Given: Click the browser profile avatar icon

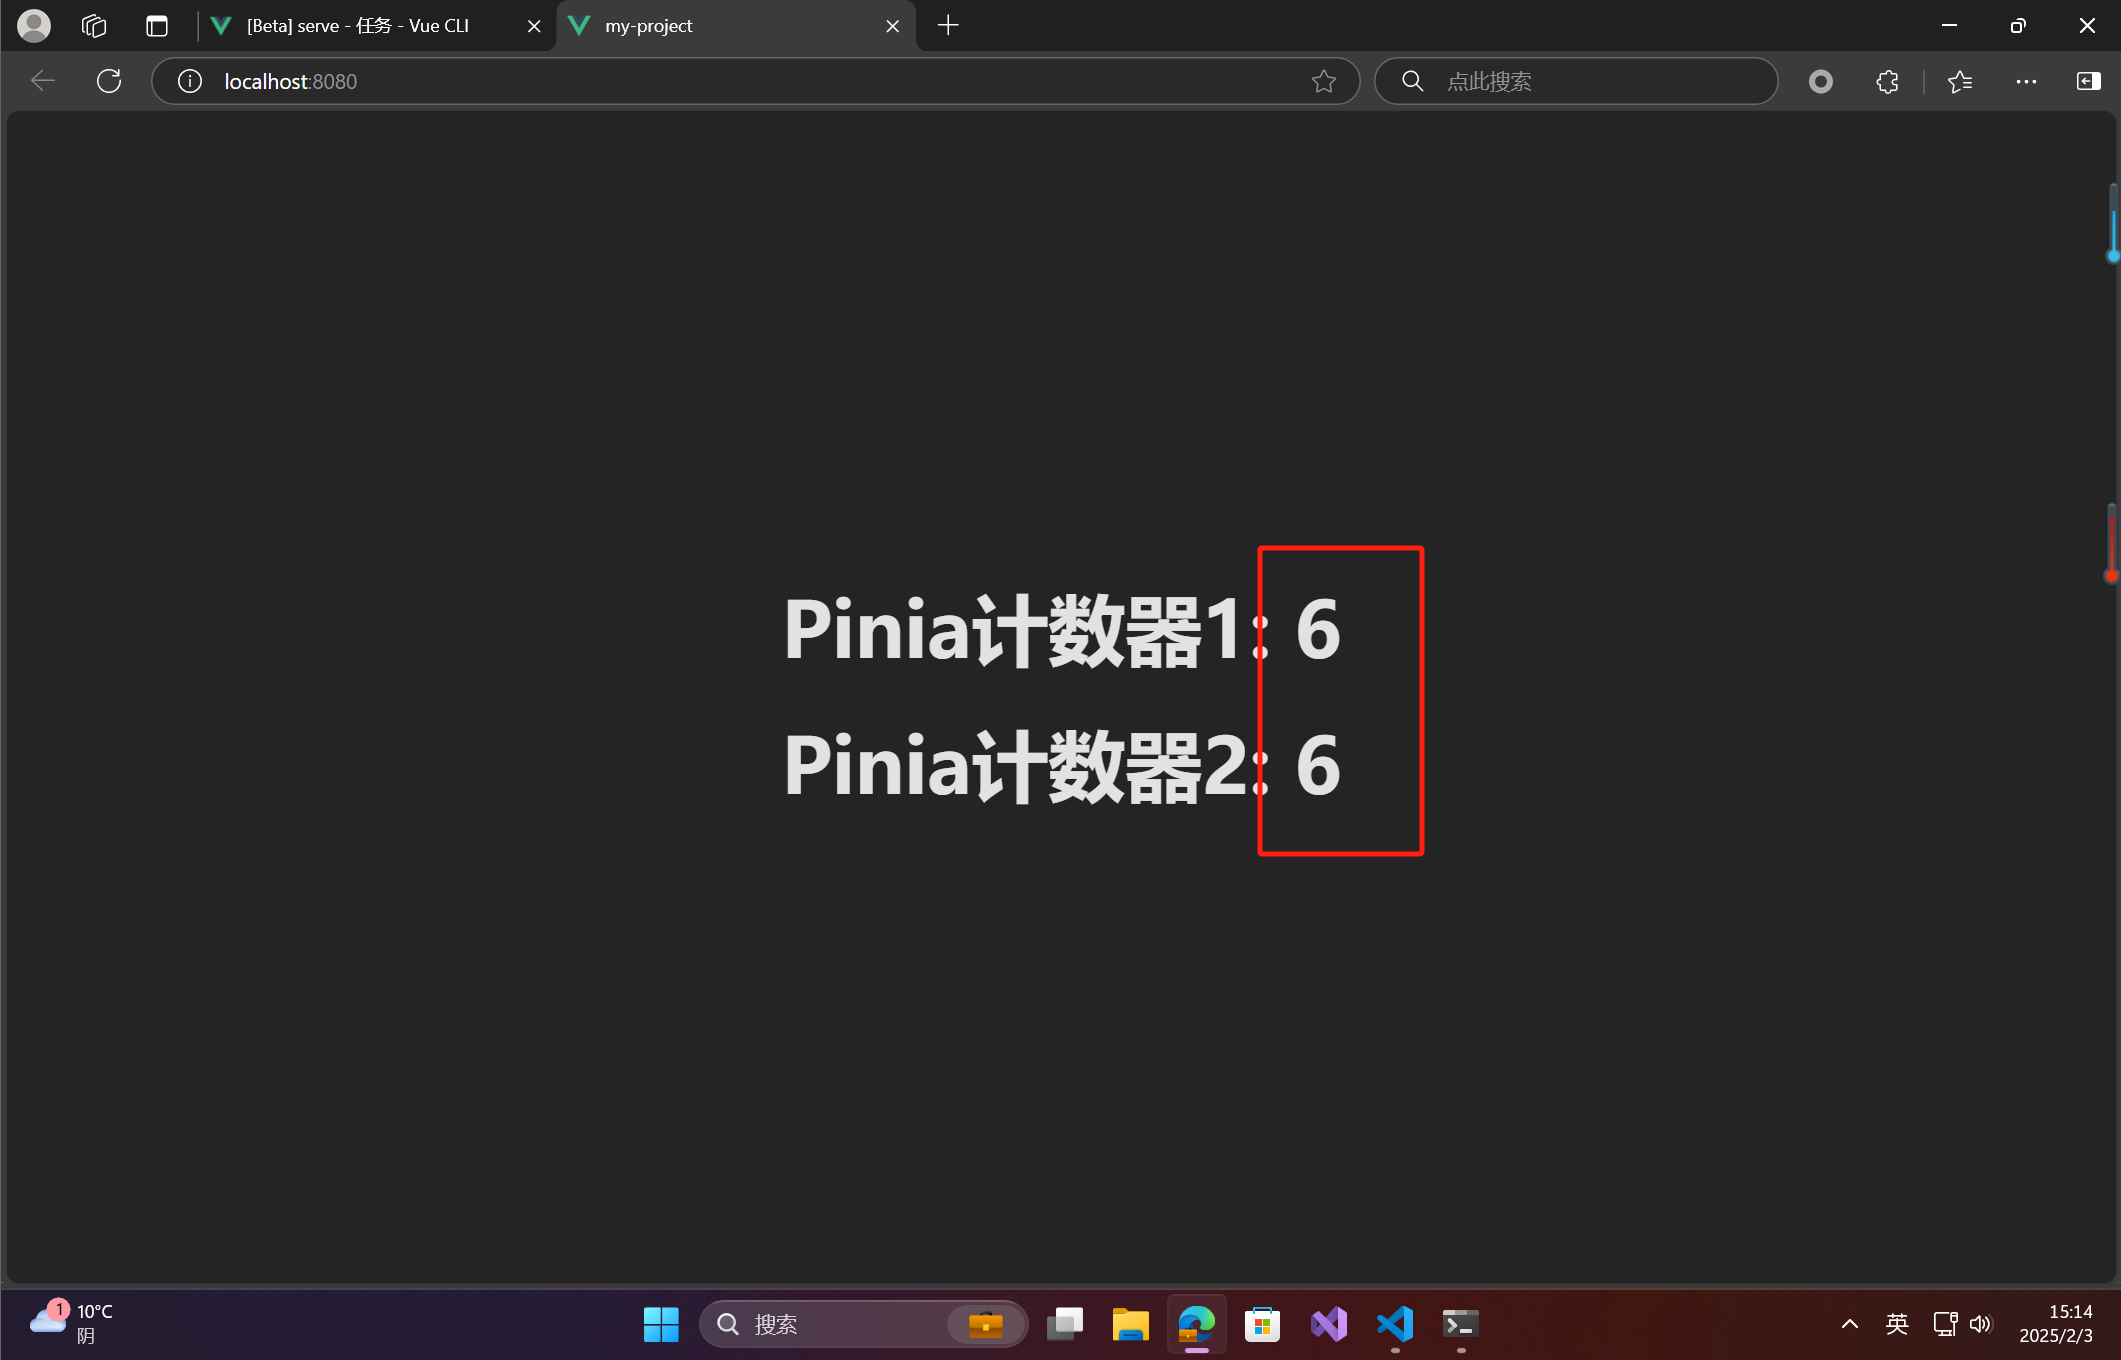Looking at the screenshot, I should 33,25.
